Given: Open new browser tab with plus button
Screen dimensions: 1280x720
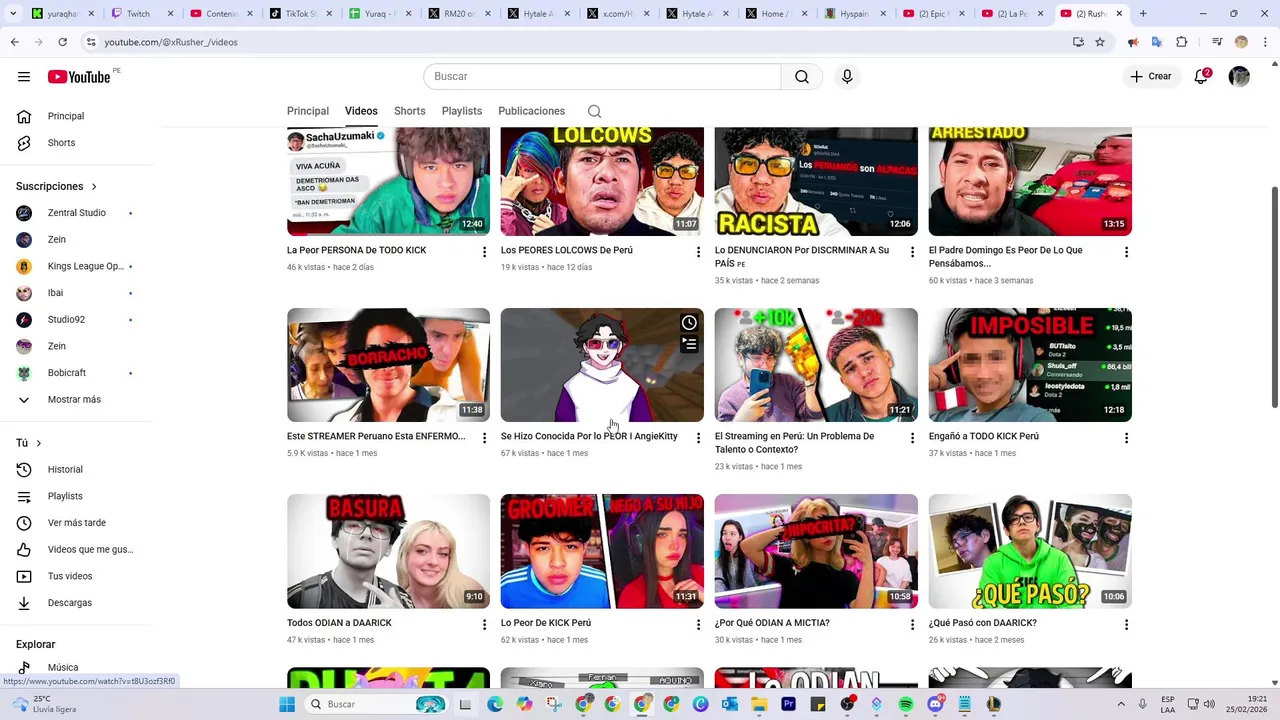Looking at the screenshot, I should (1143, 14).
